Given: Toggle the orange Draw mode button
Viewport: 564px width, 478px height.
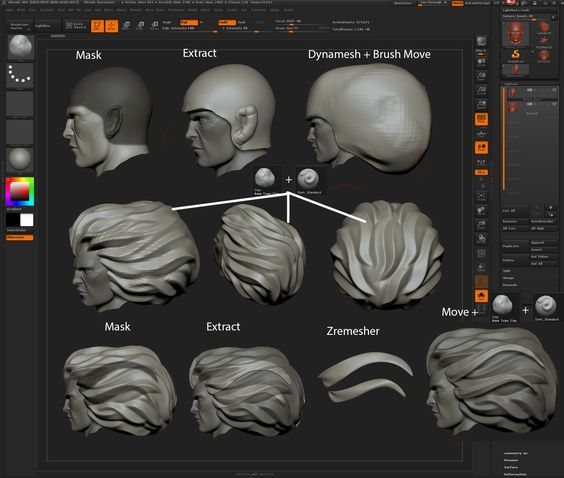Looking at the screenshot, I should tap(112, 26).
